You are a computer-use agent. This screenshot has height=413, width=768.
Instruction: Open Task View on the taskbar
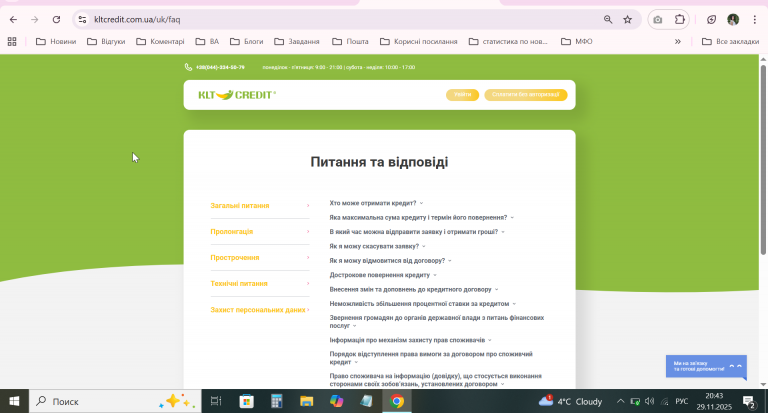click(216, 401)
